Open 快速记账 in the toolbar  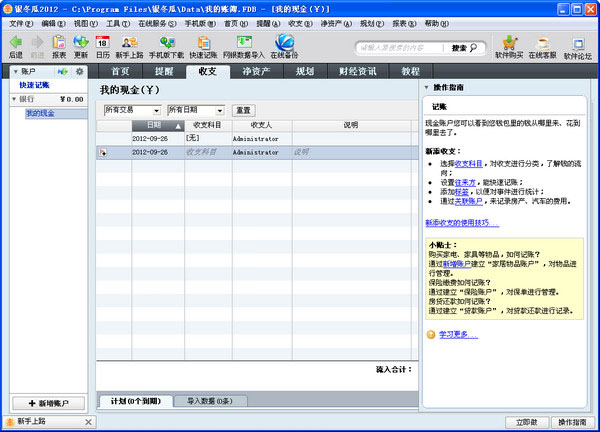(203, 45)
